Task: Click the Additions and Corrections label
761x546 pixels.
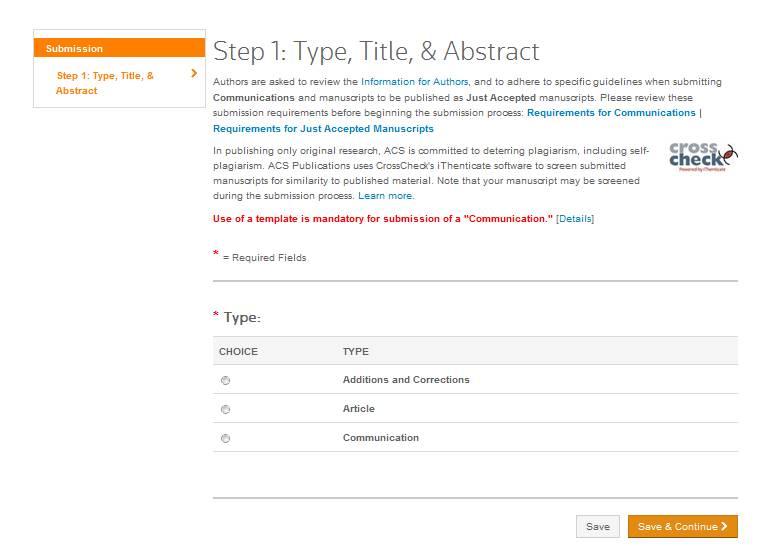Action: (x=406, y=380)
